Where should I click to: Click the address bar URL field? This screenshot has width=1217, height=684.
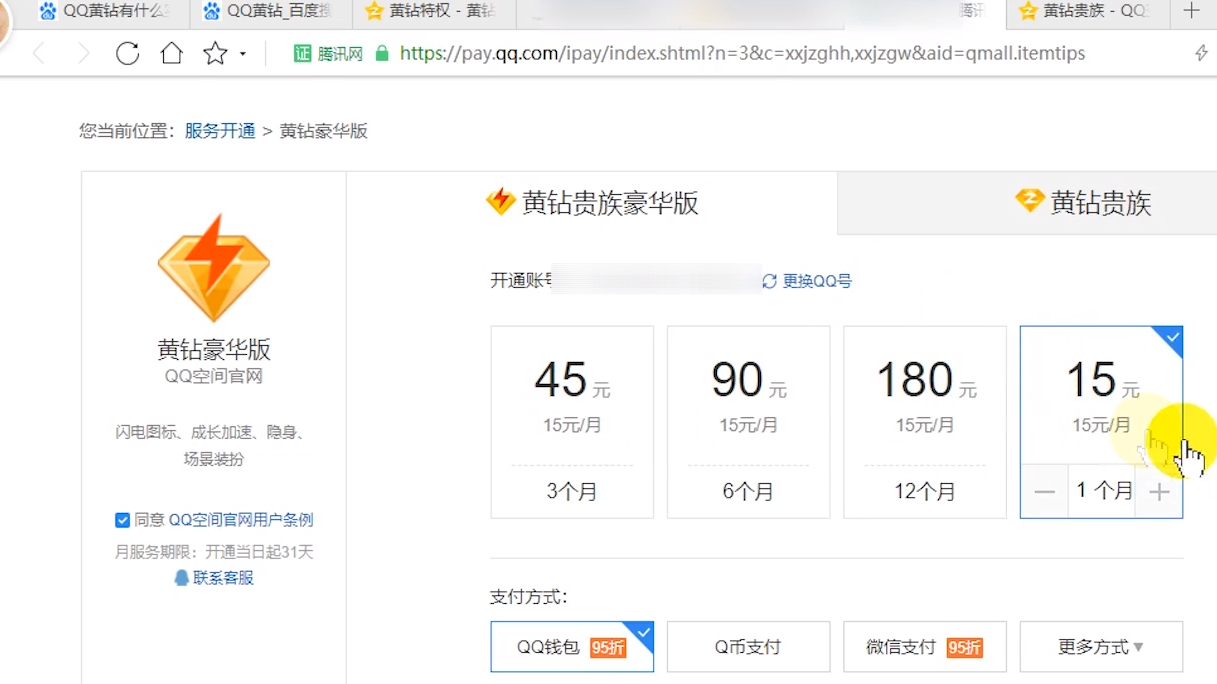742,54
